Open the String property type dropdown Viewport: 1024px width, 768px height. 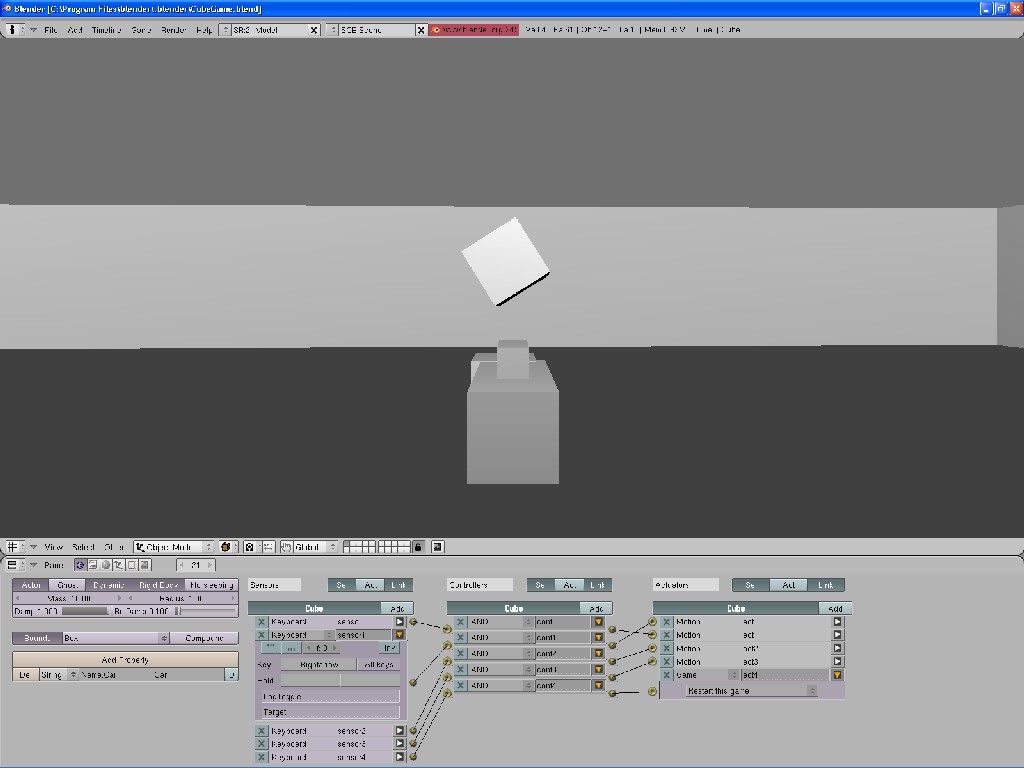pyautogui.click(x=59, y=675)
